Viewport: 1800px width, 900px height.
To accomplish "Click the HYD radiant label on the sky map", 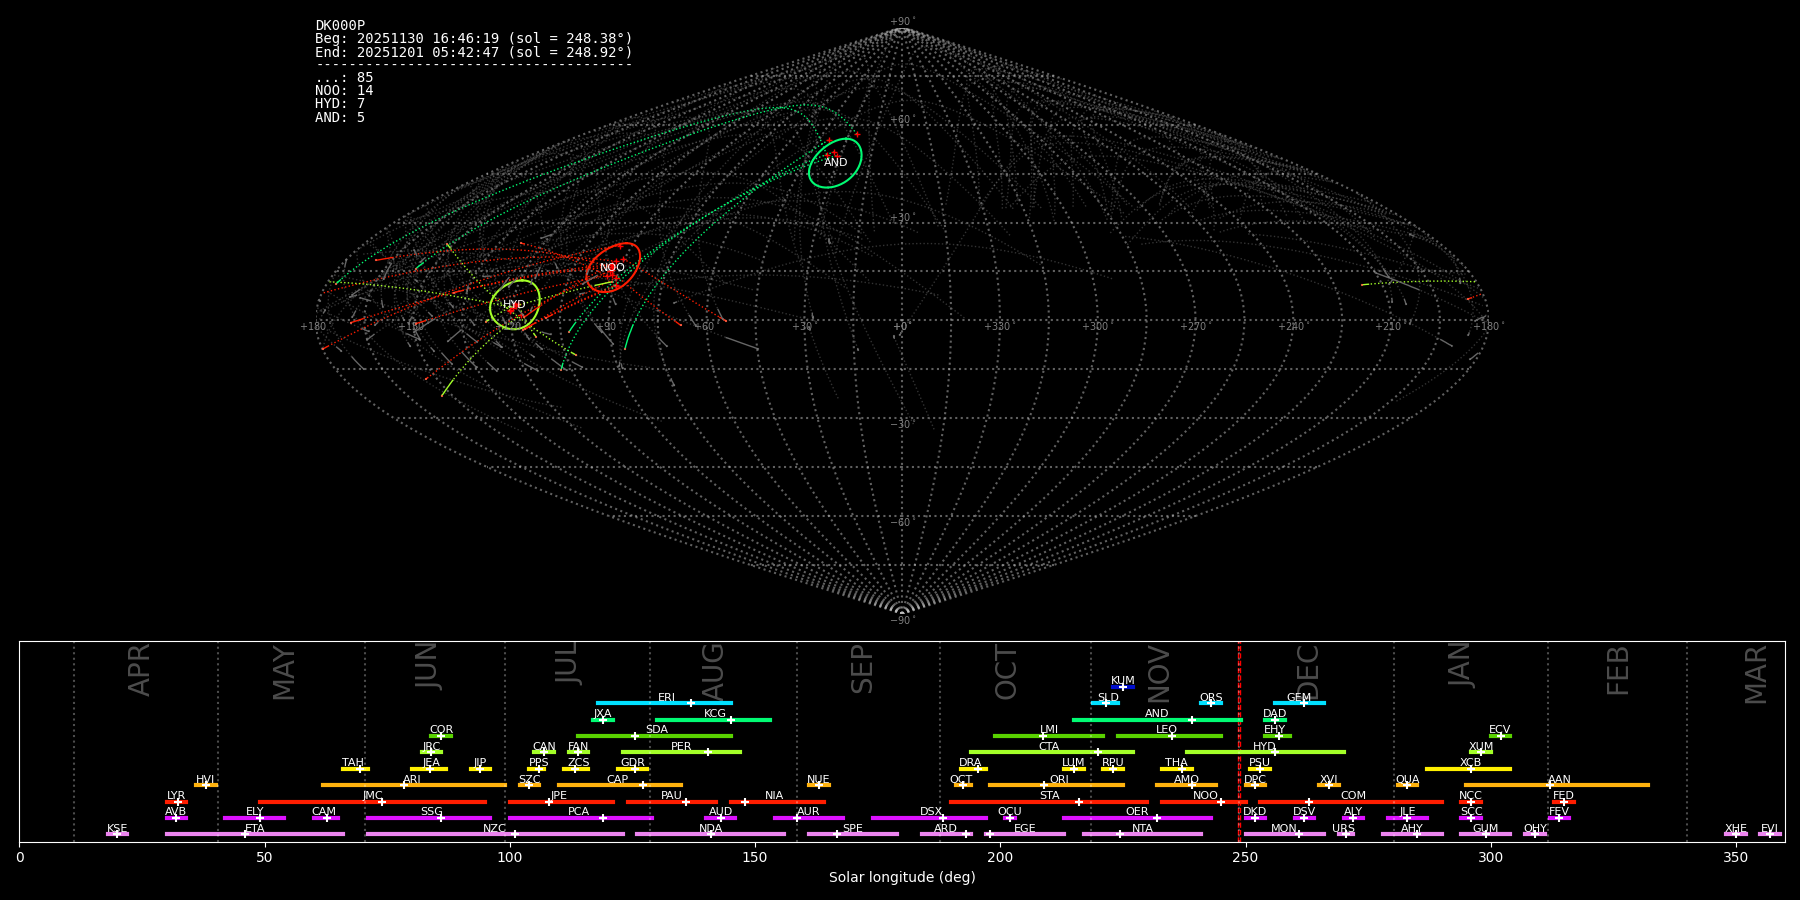I will click(x=514, y=304).
